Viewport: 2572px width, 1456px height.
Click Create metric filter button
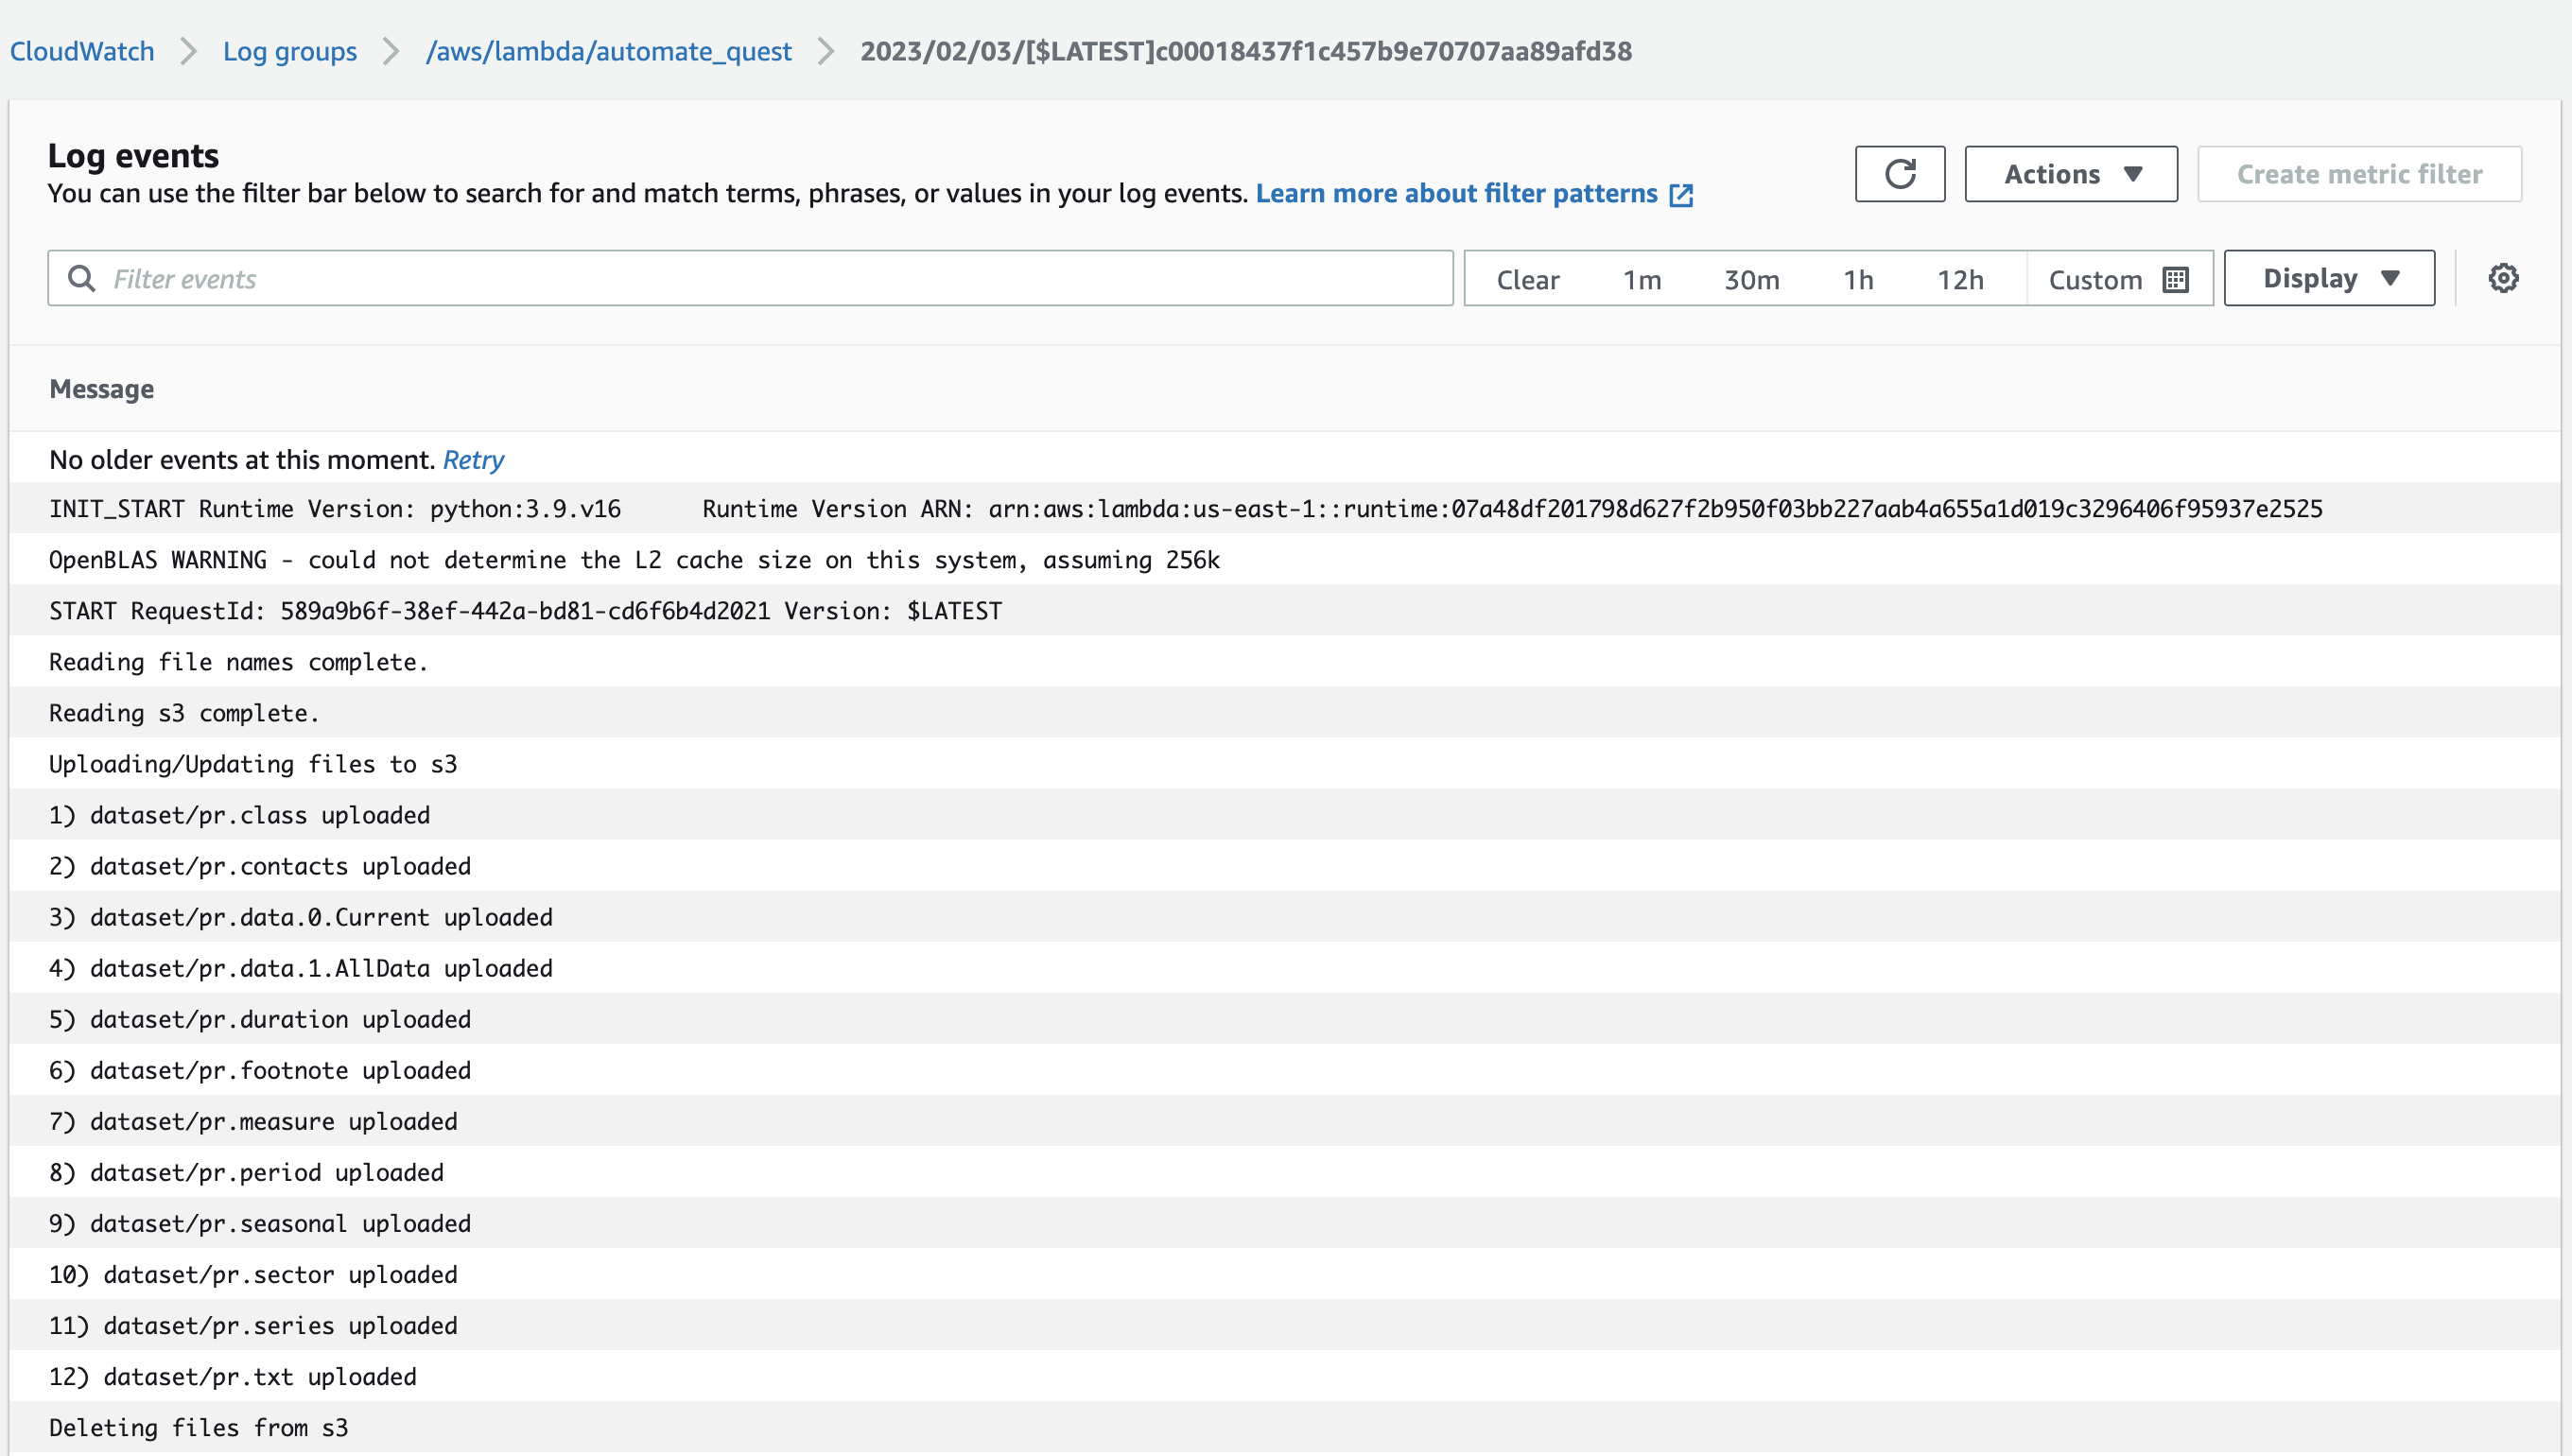(2358, 174)
